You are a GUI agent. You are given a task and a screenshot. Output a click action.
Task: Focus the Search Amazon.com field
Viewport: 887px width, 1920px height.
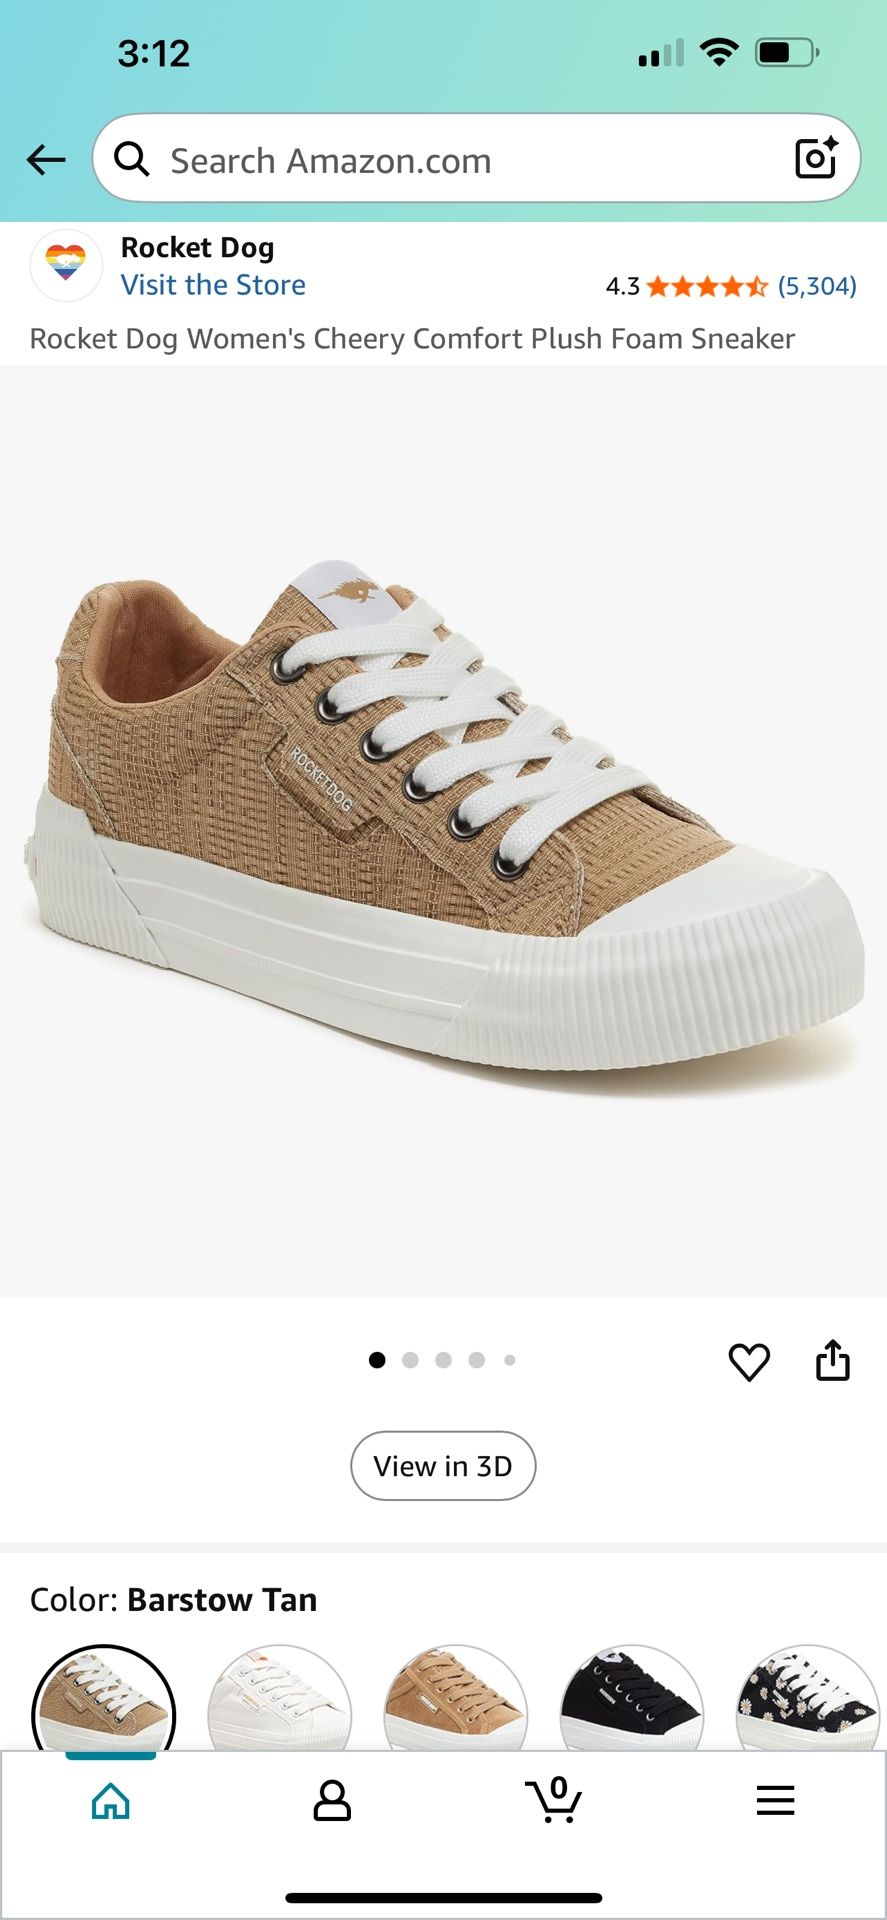(476, 159)
